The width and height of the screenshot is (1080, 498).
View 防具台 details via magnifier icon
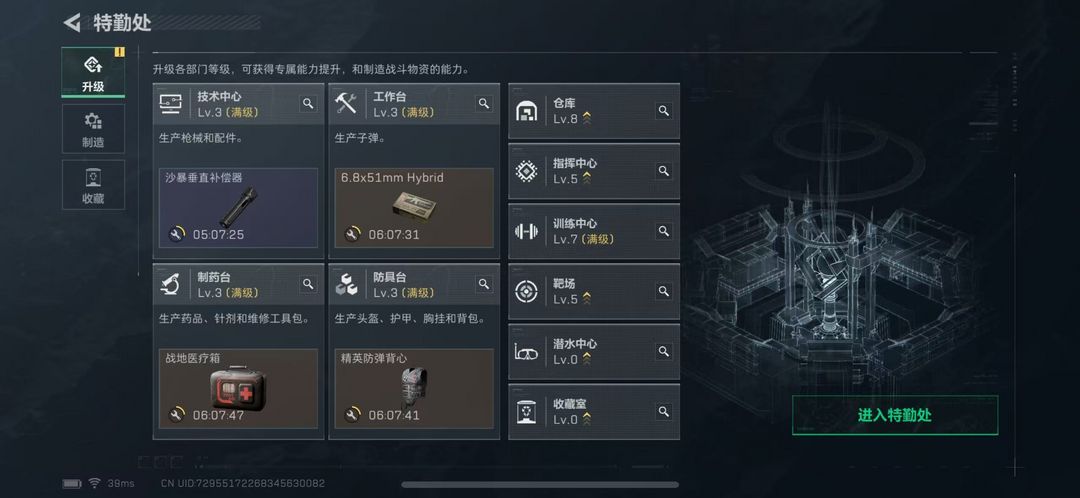[x=484, y=284]
